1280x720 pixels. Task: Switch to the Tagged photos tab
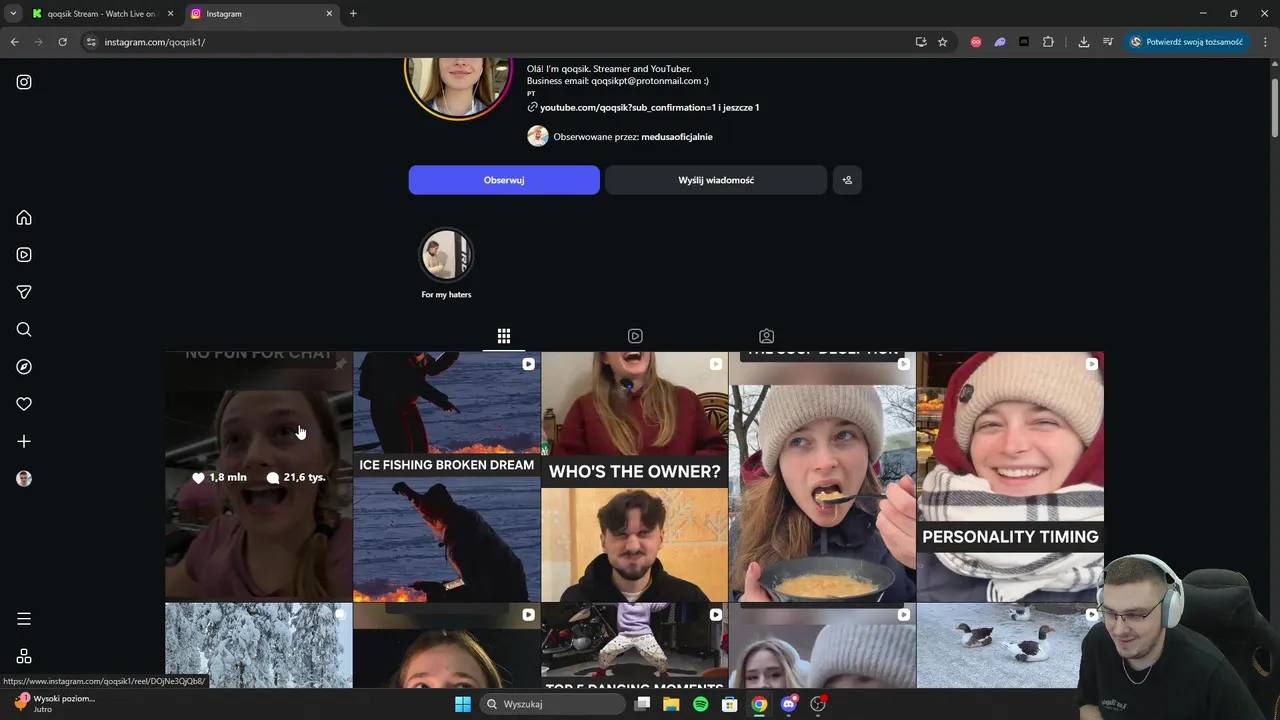click(766, 336)
